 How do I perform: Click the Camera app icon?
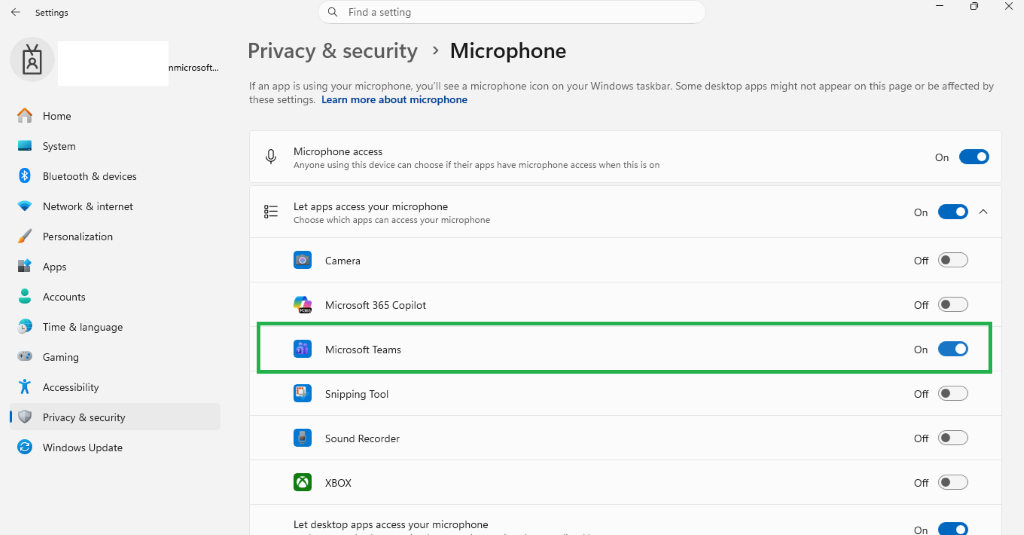click(x=302, y=260)
